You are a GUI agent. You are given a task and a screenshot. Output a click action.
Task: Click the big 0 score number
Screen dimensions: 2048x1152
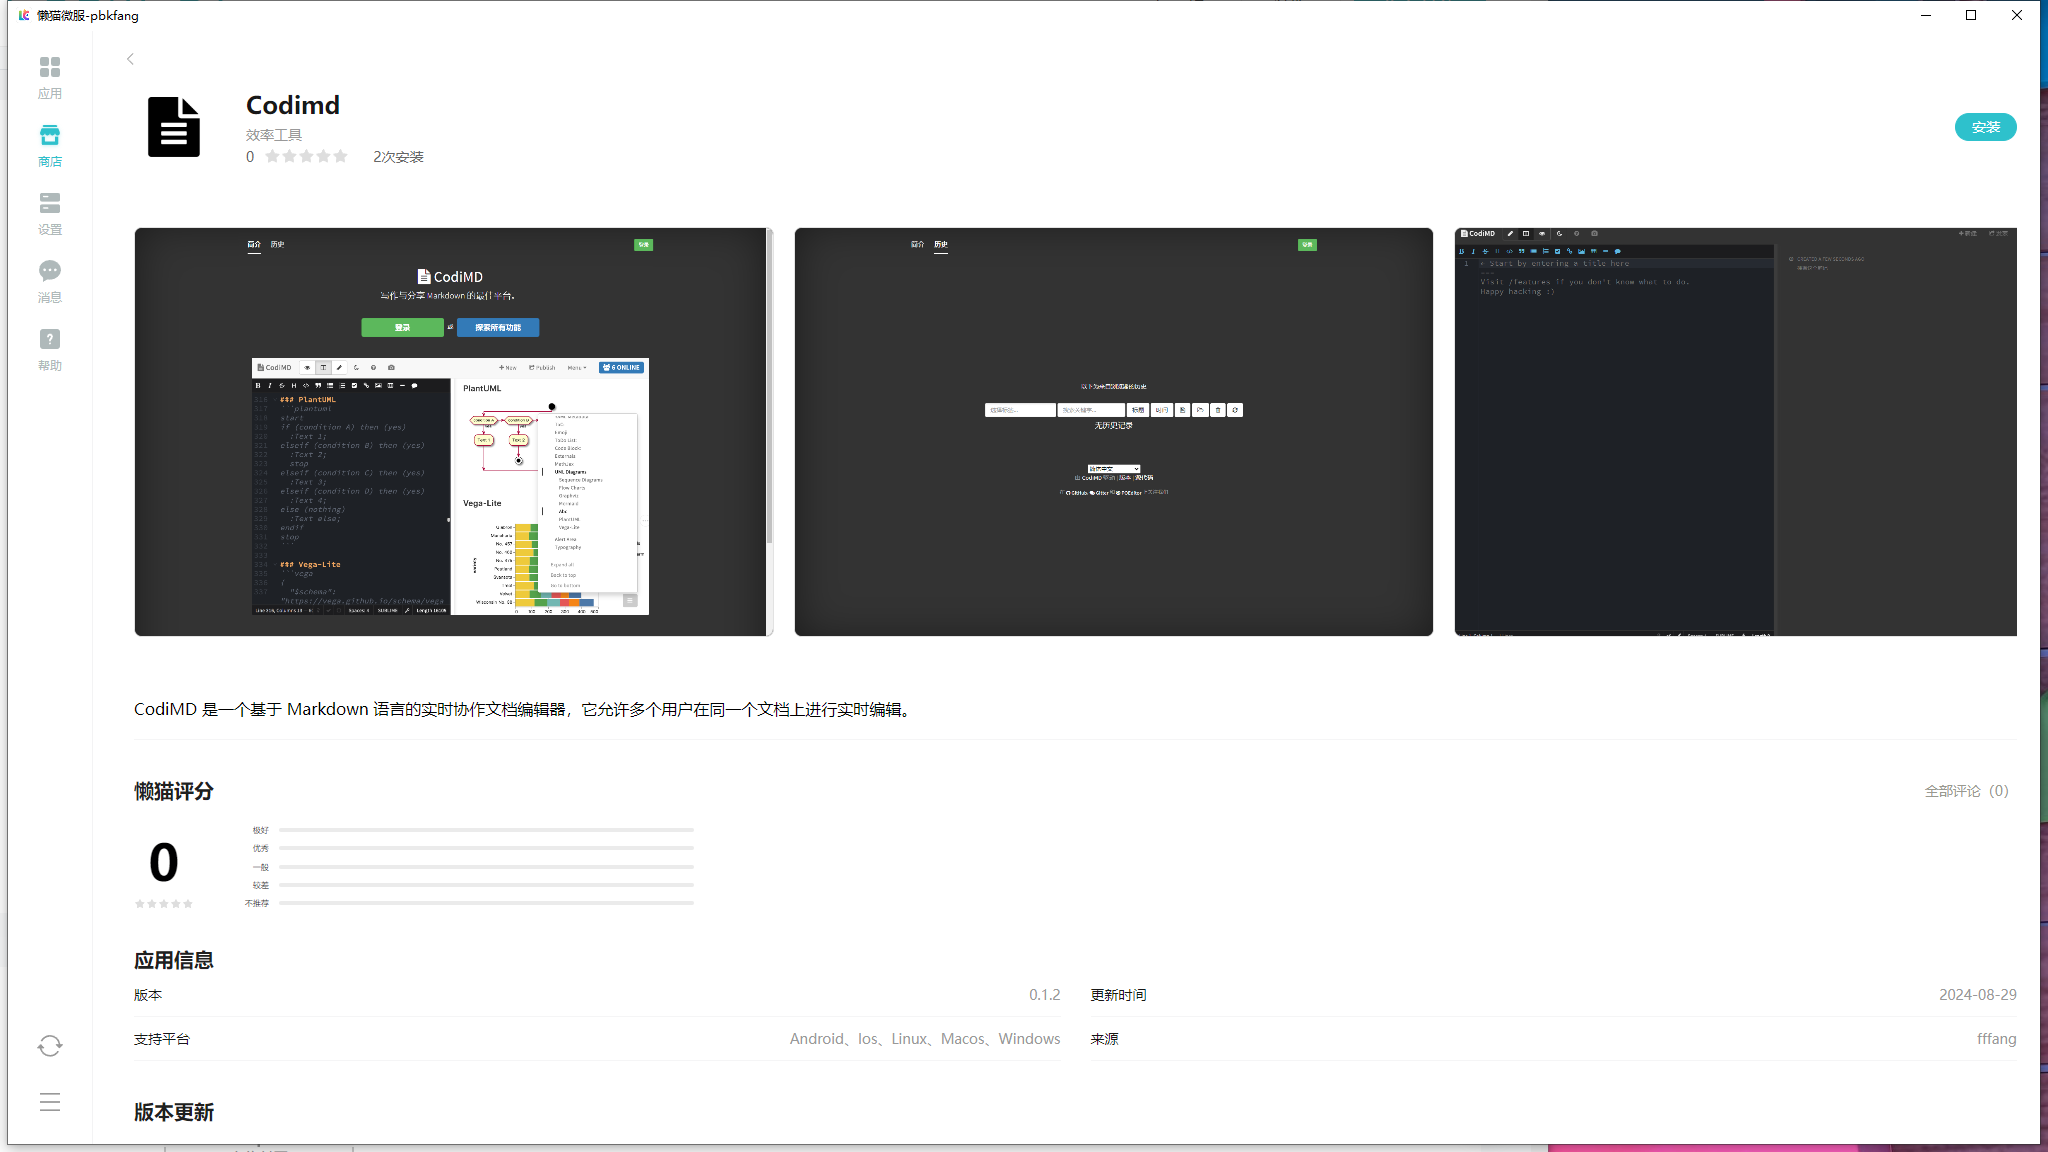pos(164,862)
